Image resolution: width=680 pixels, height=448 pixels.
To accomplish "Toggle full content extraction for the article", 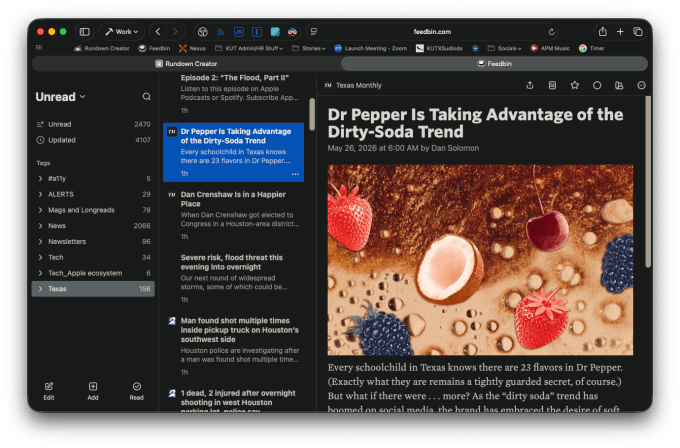I will 552,85.
